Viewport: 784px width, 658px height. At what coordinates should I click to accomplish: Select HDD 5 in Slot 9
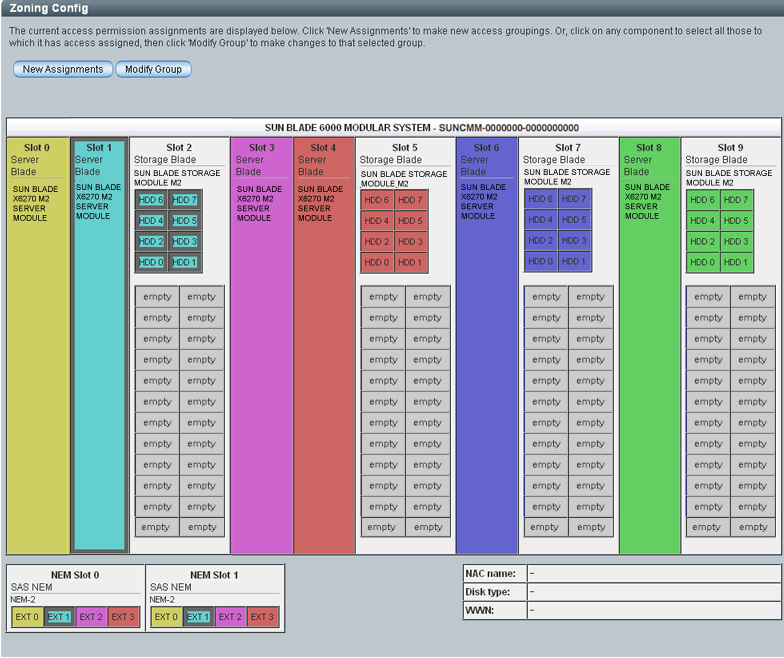pos(736,220)
